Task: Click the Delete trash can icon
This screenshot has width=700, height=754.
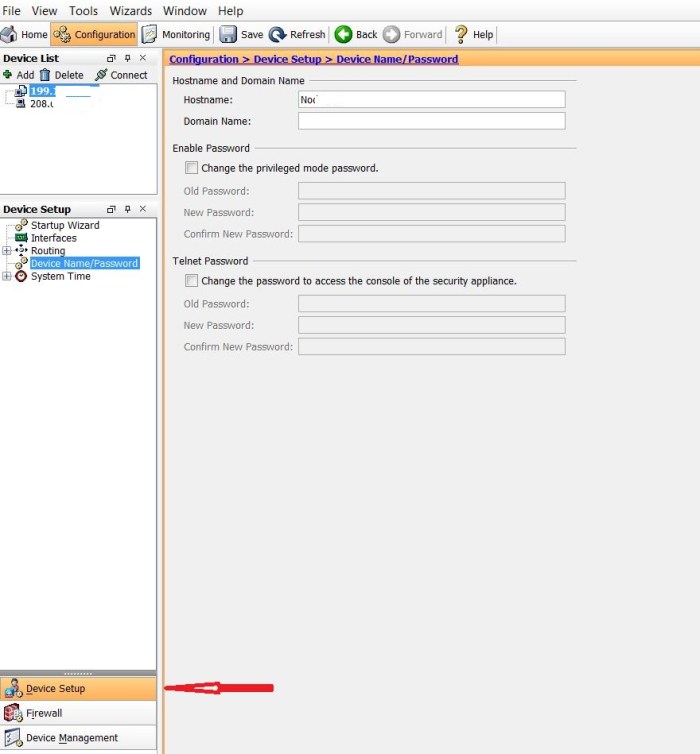Action: click(44, 75)
